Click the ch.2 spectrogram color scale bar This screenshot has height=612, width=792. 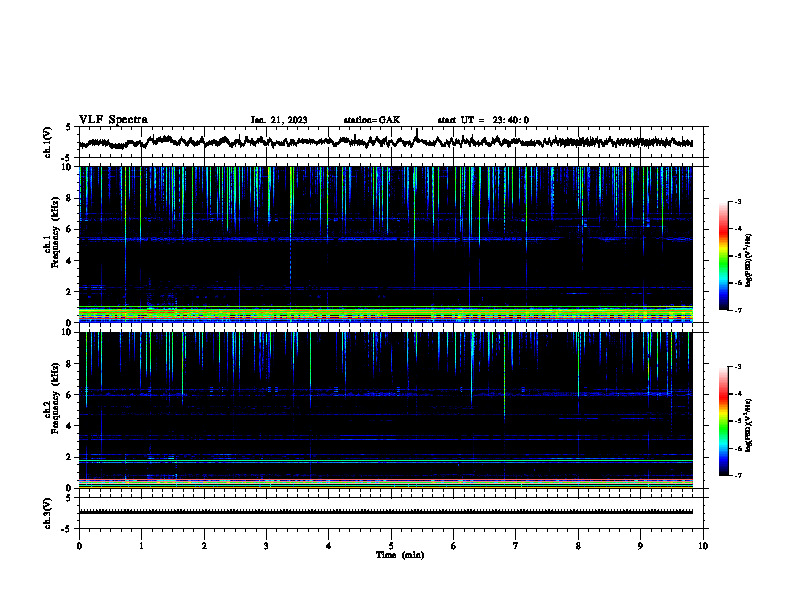[x=723, y=421]
